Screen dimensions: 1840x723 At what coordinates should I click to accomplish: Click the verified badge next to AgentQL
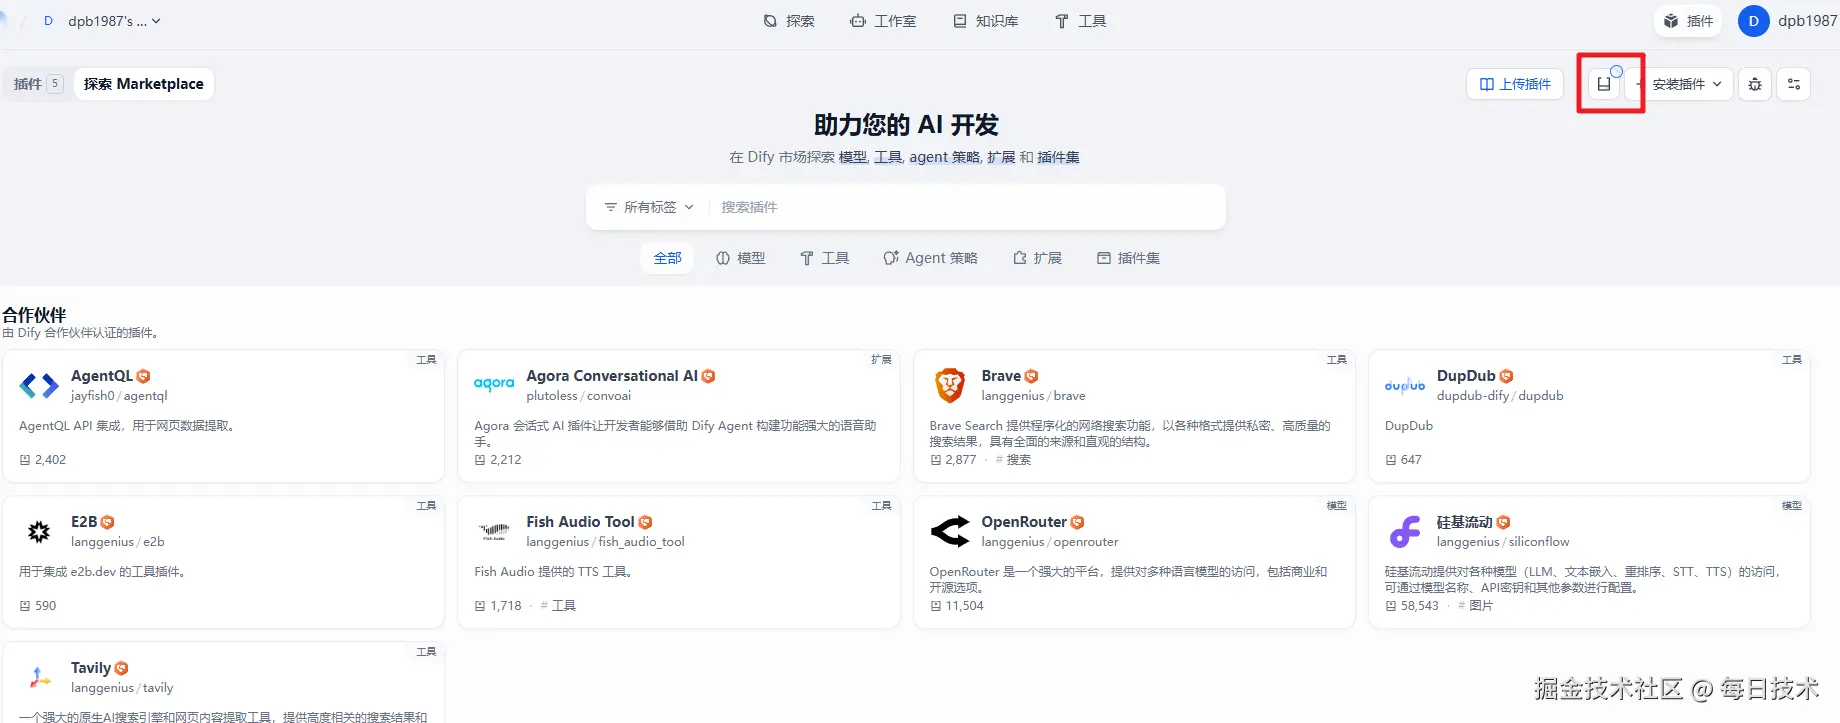click(143, 376)
